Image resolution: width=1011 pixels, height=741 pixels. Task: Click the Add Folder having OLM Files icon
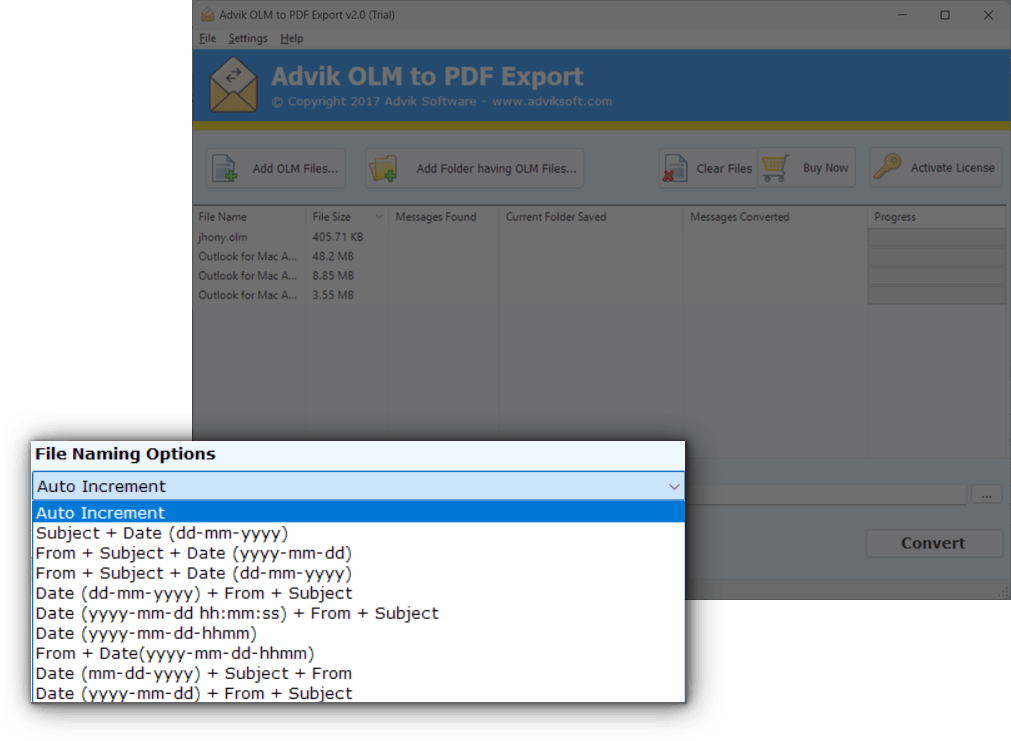point(383,168)
